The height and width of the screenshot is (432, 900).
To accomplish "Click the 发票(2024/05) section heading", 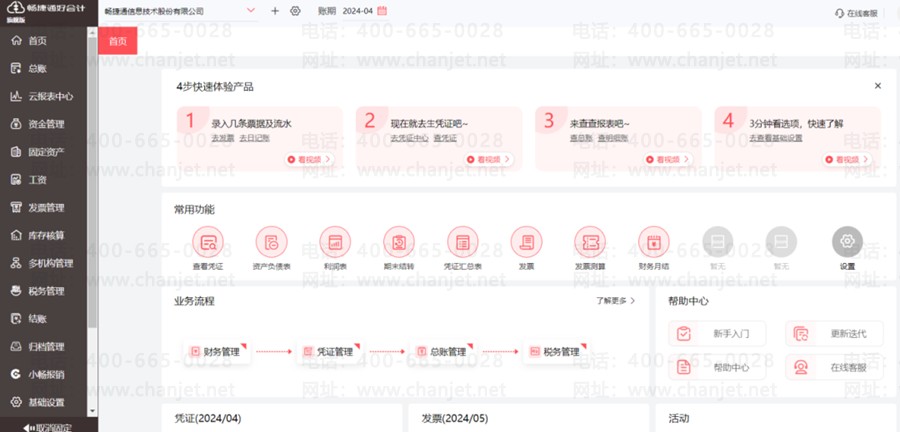I will pyautogui.click(x=454, y=419).
